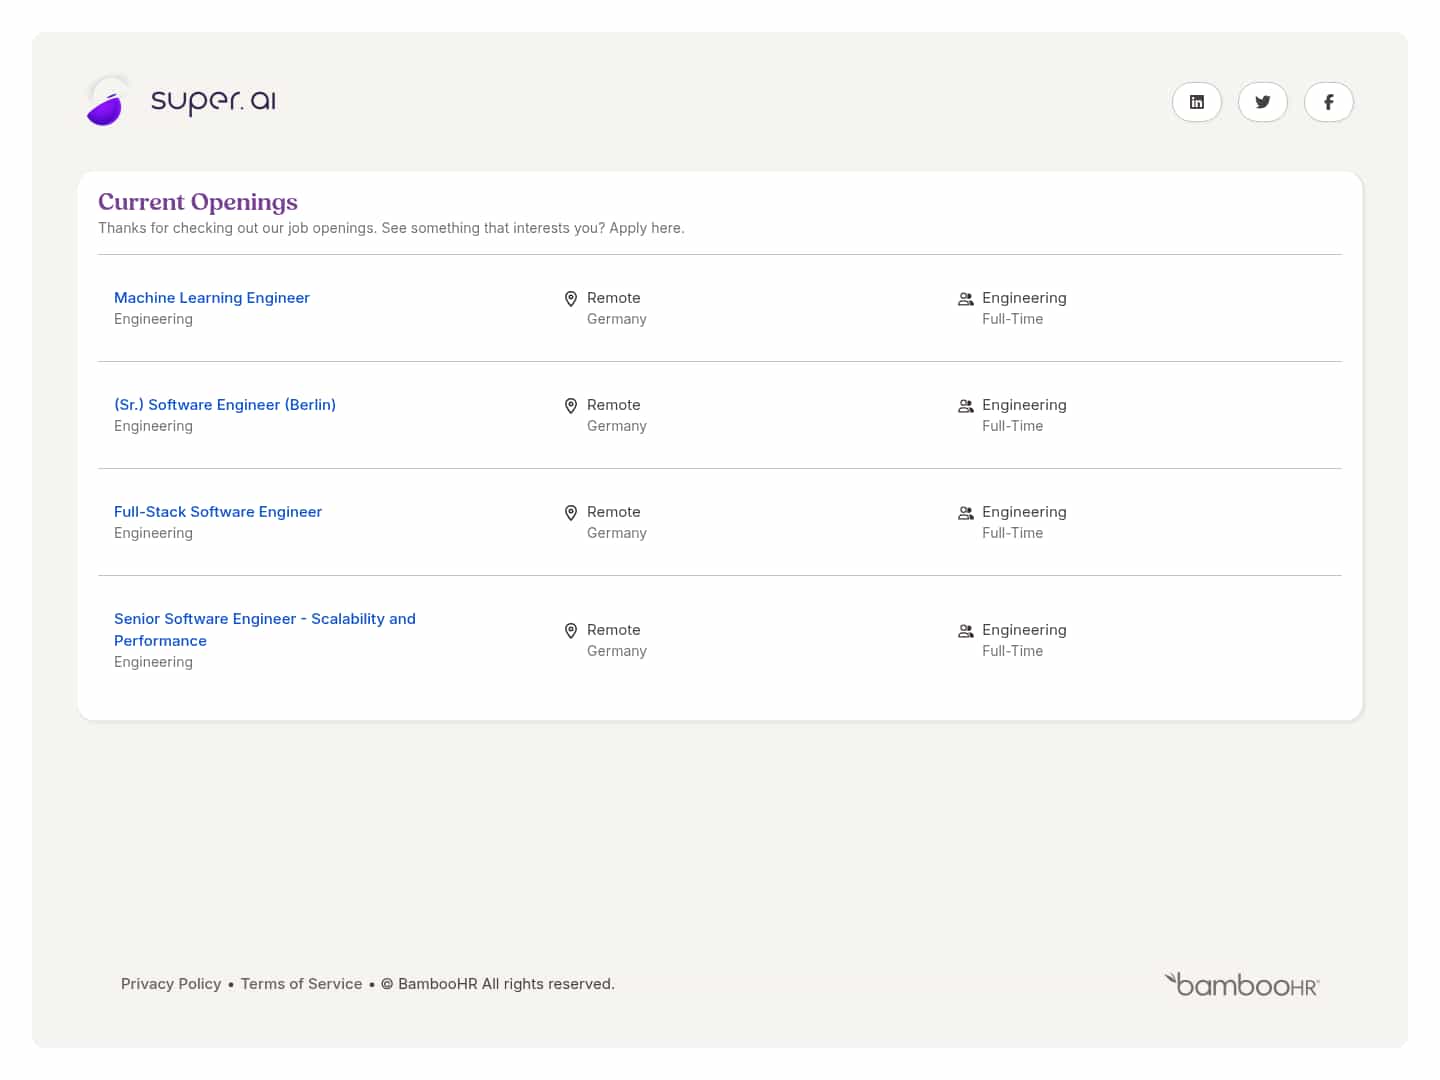This screenshot has height=1080, width=1440.
Task: Open the Terms of Service link
Action: click(301, 984)
